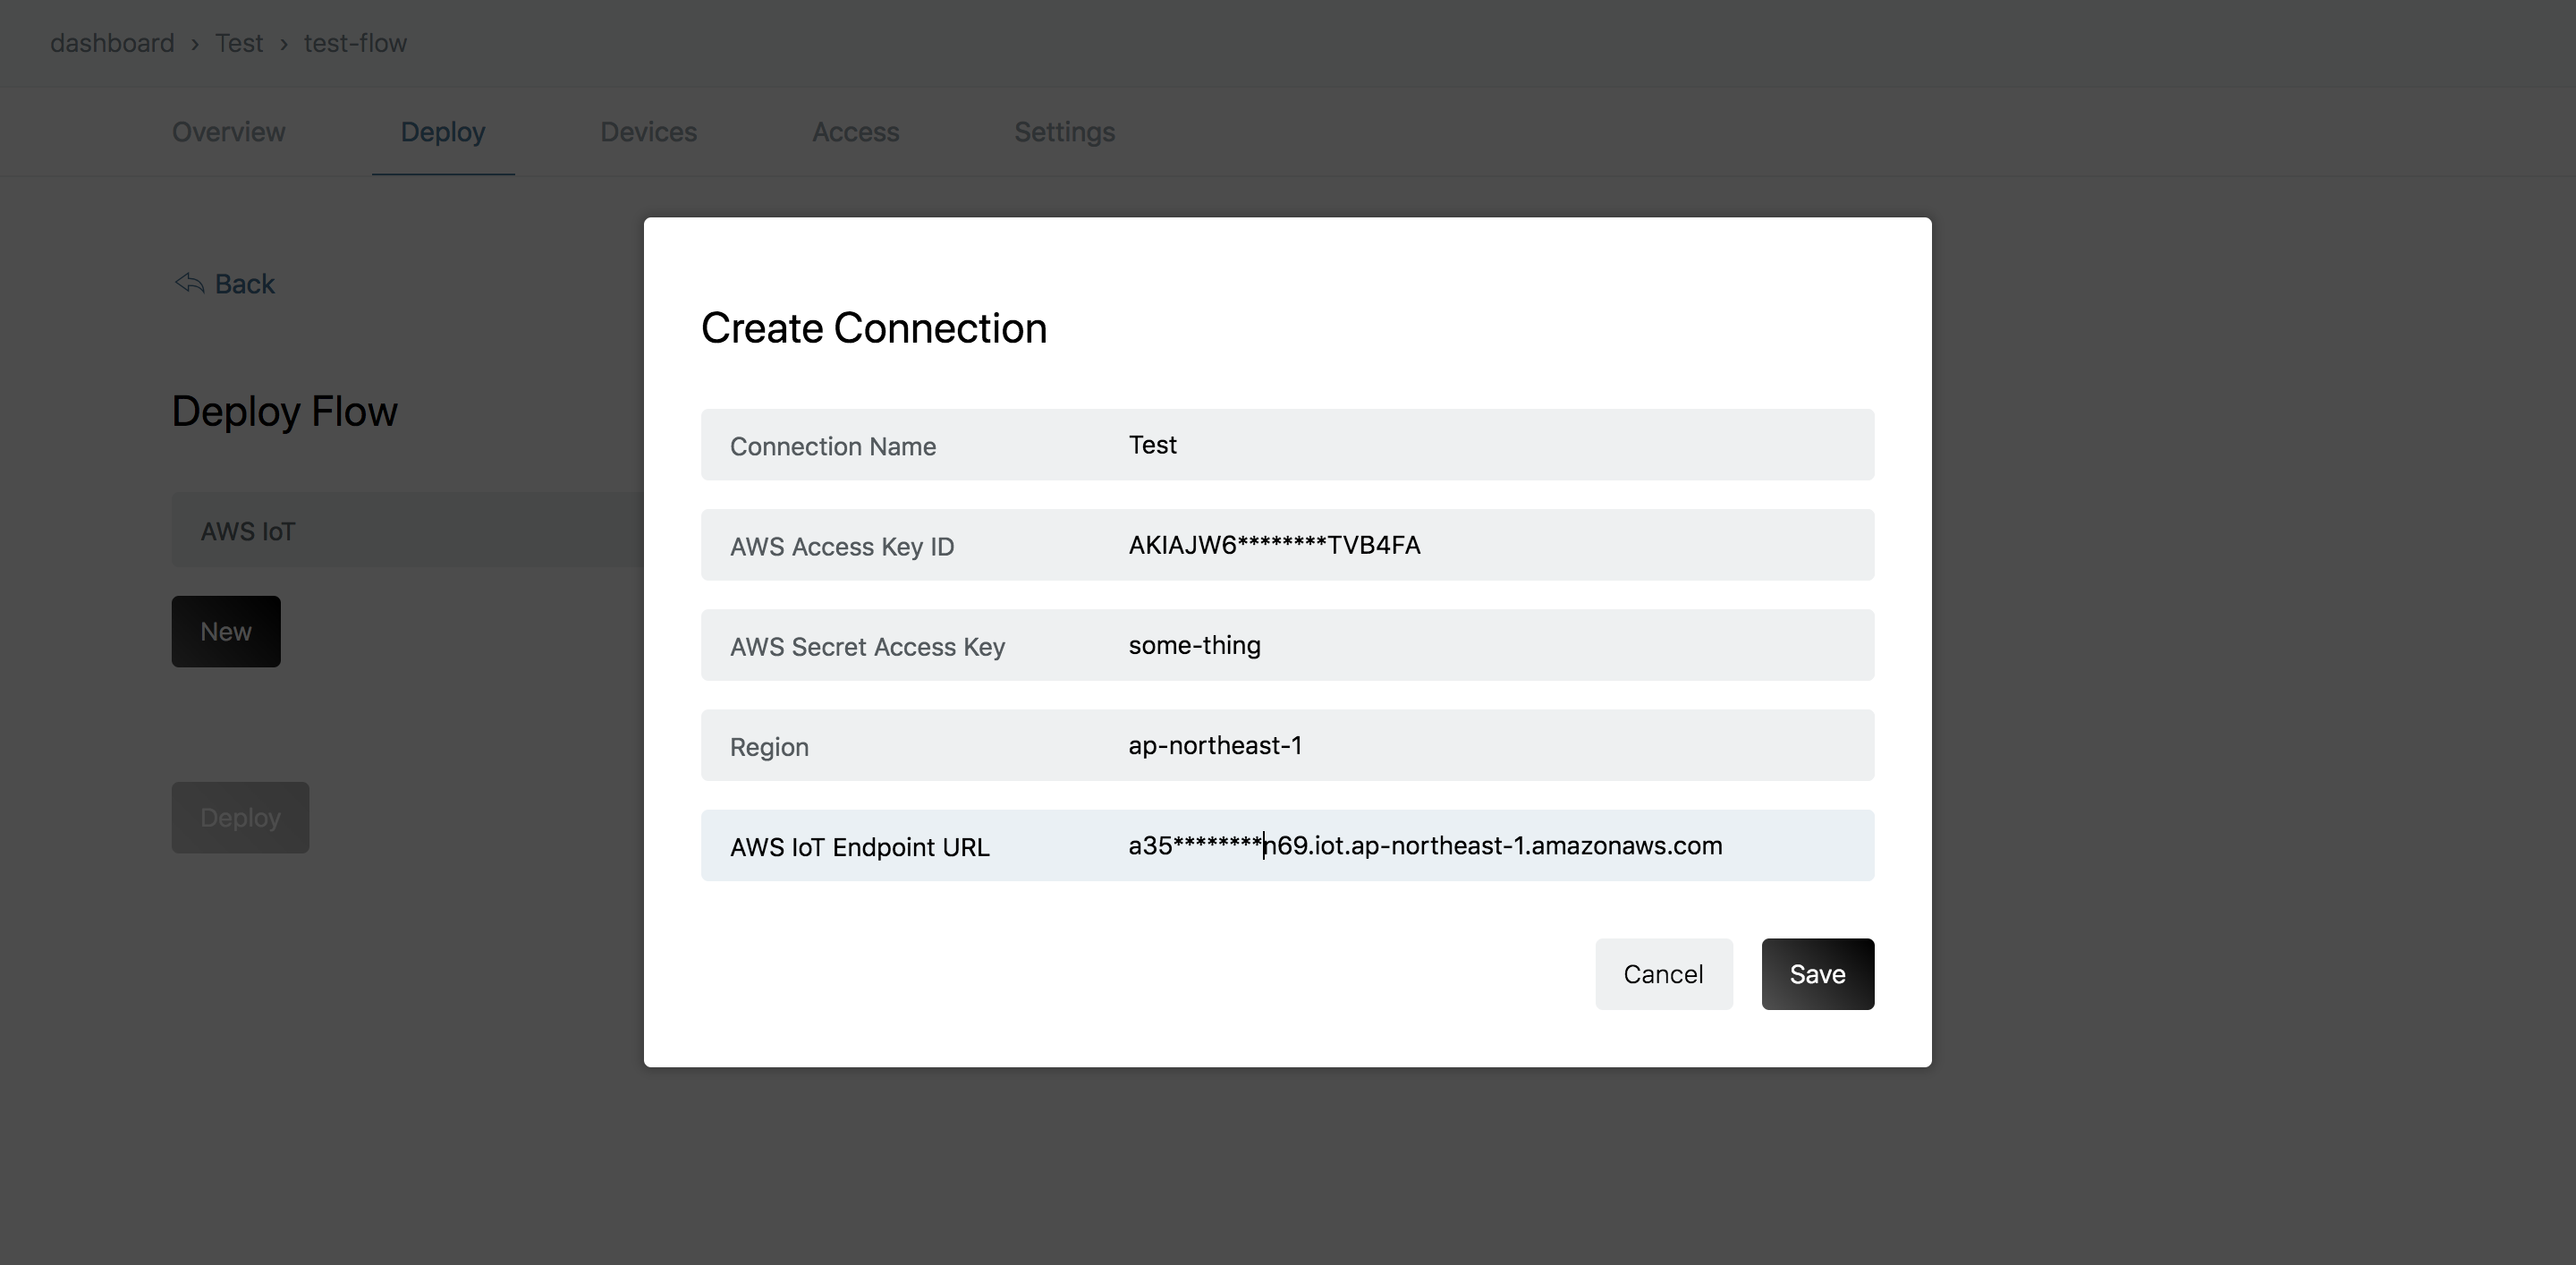Click the Deploy Flow heading
This screenshot has height=1265, width=2576.
tap(285, 411)
